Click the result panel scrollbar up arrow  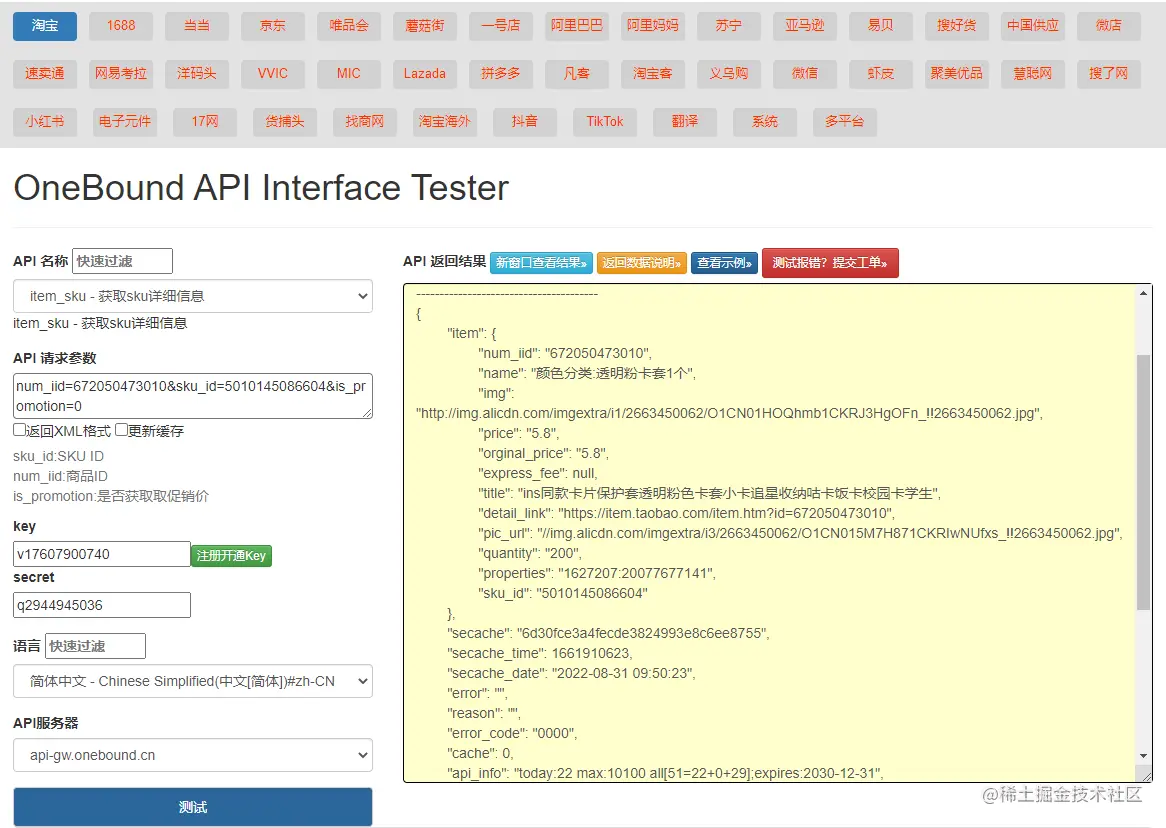(x=1144, y=293)
